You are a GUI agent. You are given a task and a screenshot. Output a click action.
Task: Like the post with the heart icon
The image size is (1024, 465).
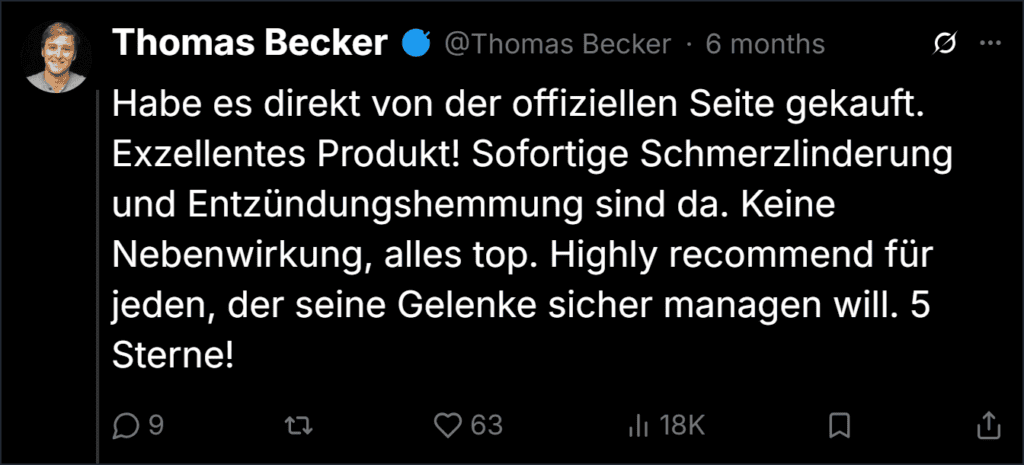(448, 426)
